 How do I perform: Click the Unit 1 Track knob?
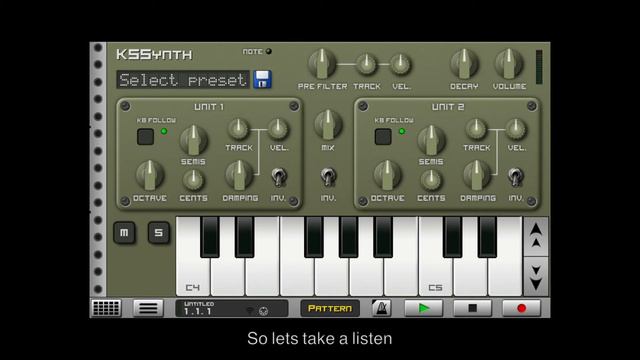238,129
